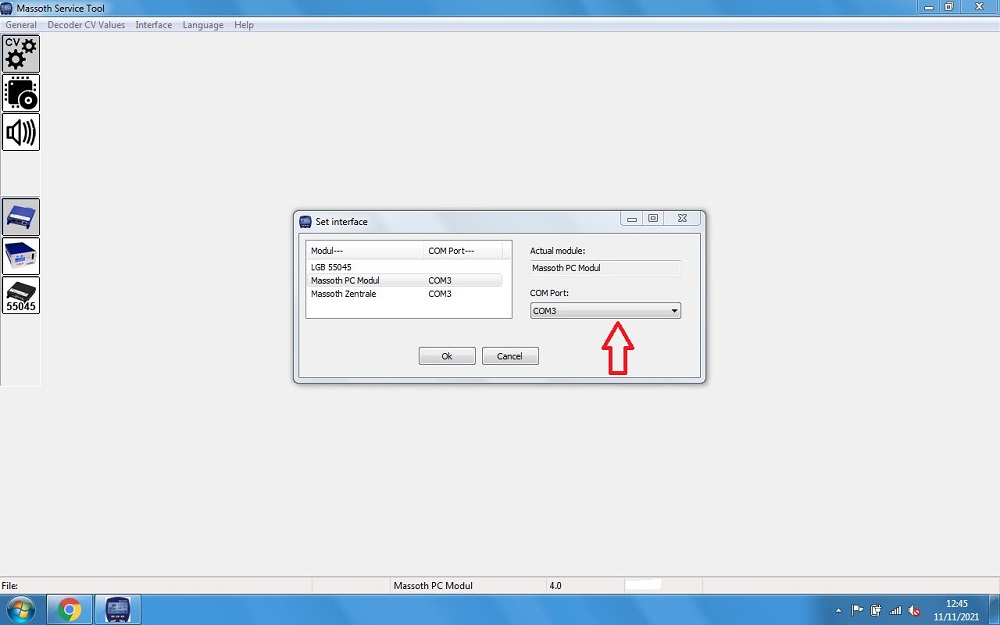Open the Decoder CV Values menu
This screenshot has width=1000, height=625.
(x=86, y=25)
